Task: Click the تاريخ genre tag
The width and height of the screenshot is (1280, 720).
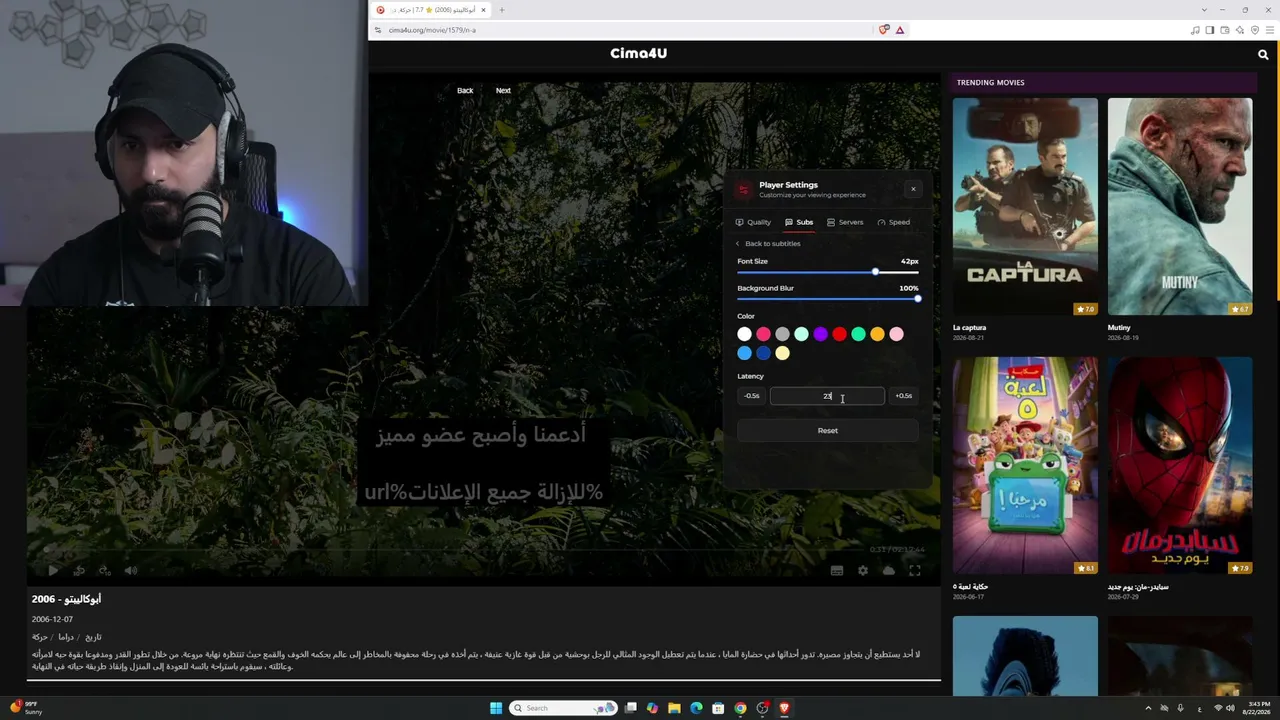Action: pyautogui.click(x=93, y=637)
